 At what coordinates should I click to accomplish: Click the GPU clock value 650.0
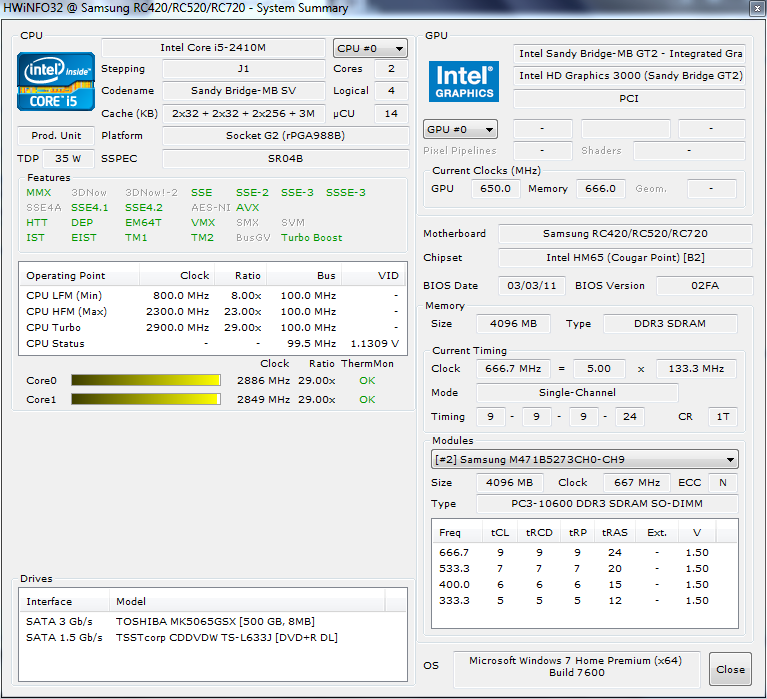coord(495,189)
